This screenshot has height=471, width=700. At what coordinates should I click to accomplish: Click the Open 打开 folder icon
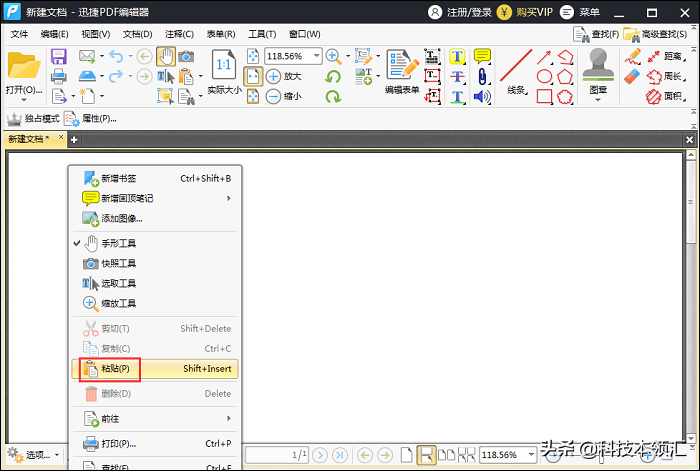[24, 66]
